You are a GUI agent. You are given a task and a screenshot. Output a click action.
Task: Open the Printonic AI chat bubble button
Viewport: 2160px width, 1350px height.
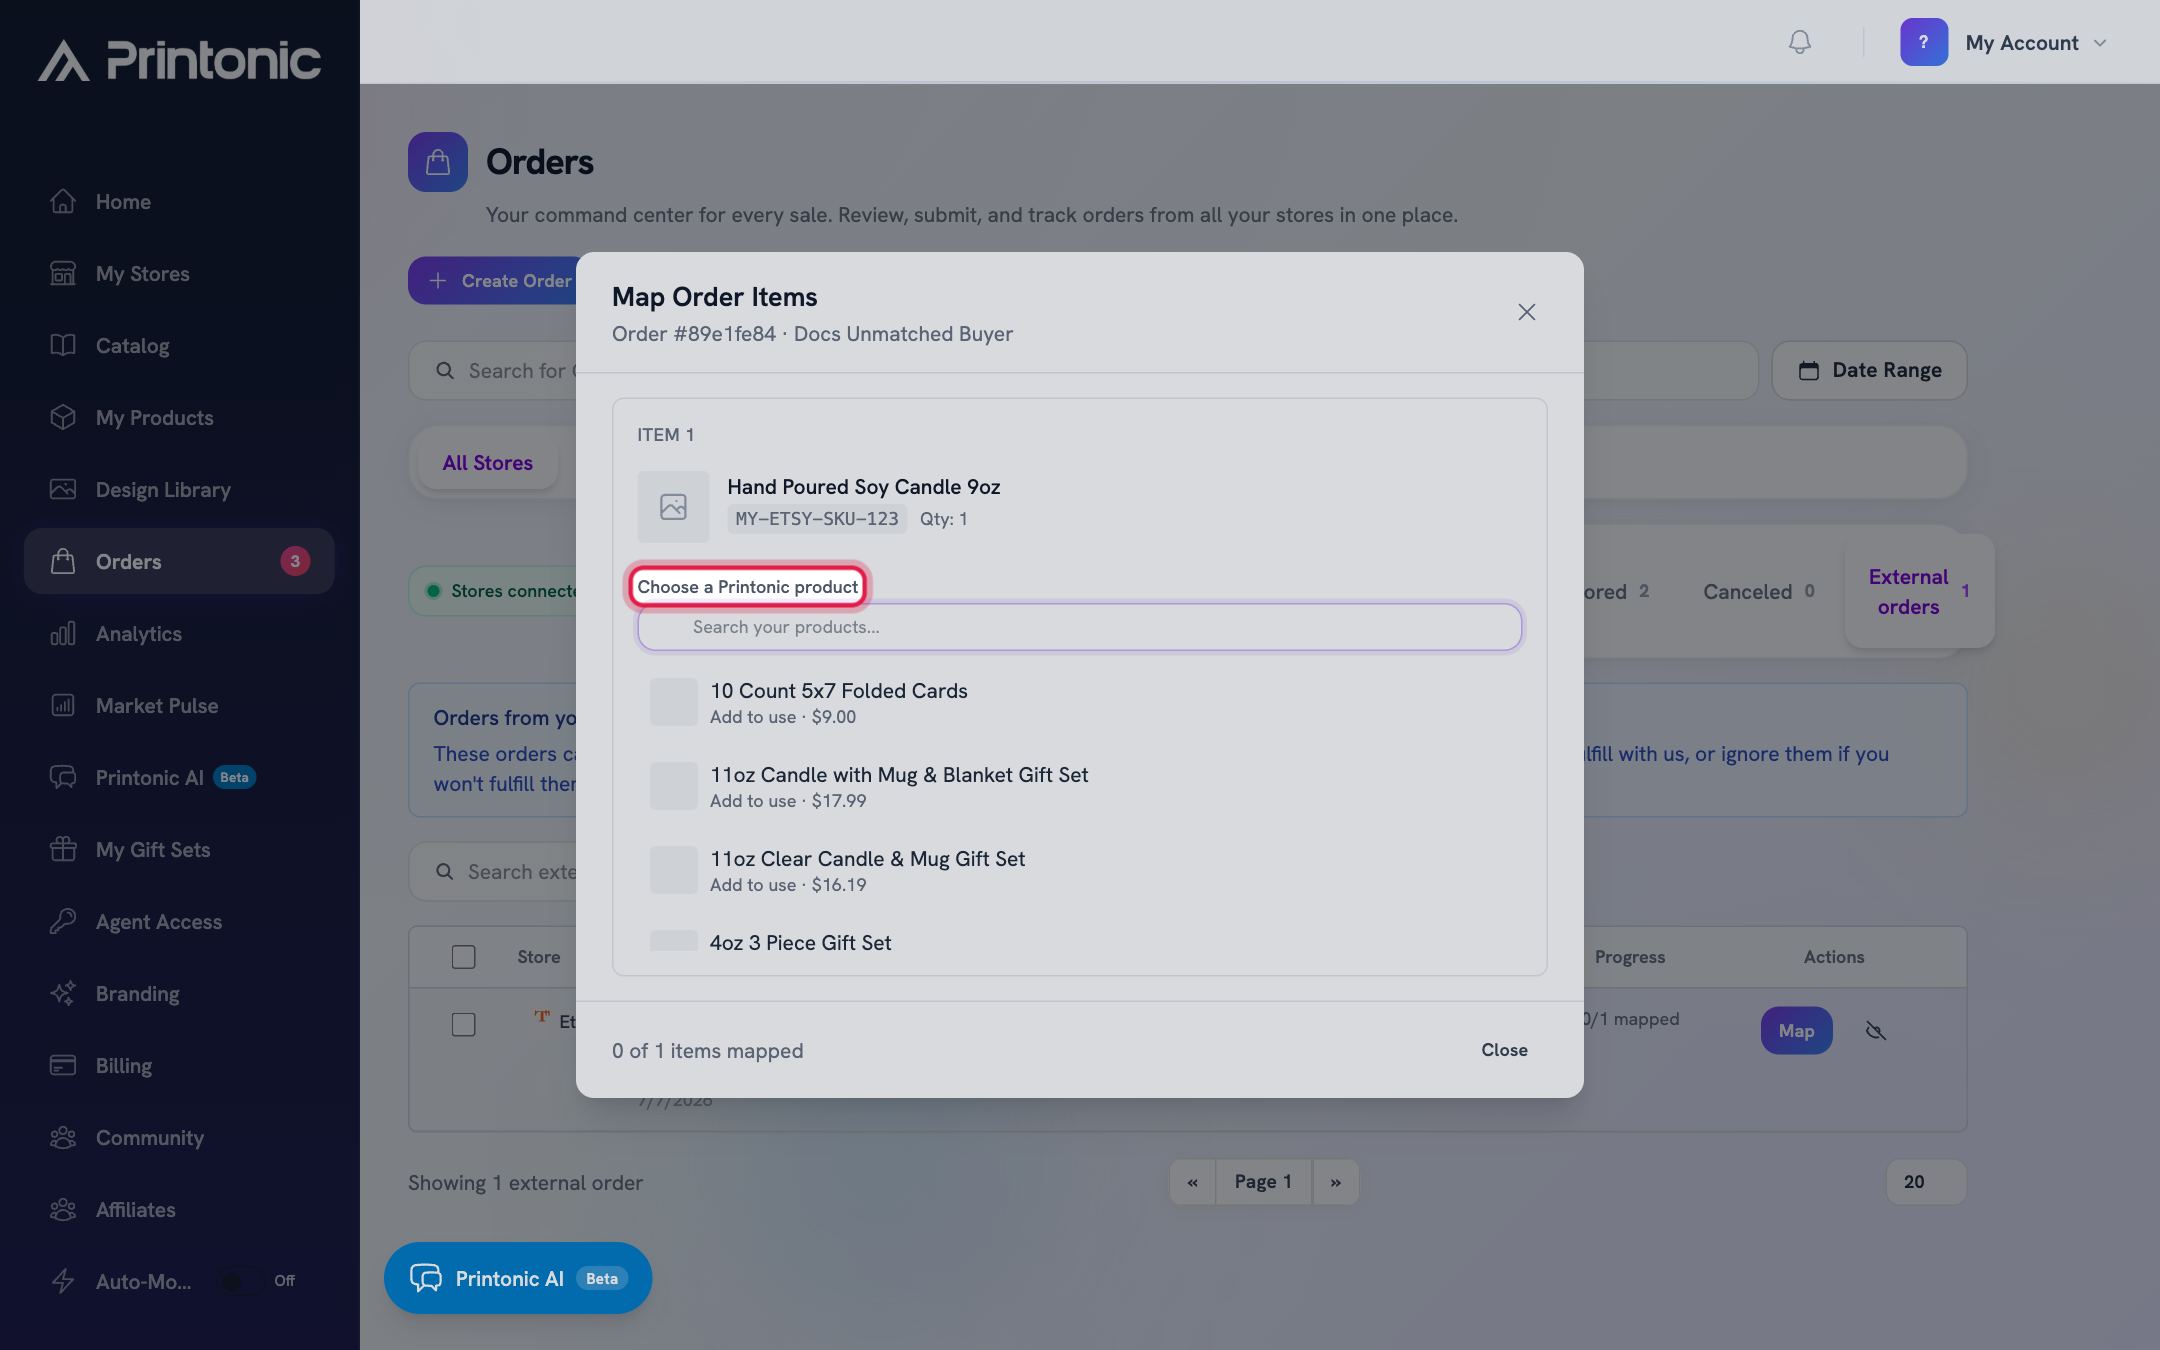518,1278
